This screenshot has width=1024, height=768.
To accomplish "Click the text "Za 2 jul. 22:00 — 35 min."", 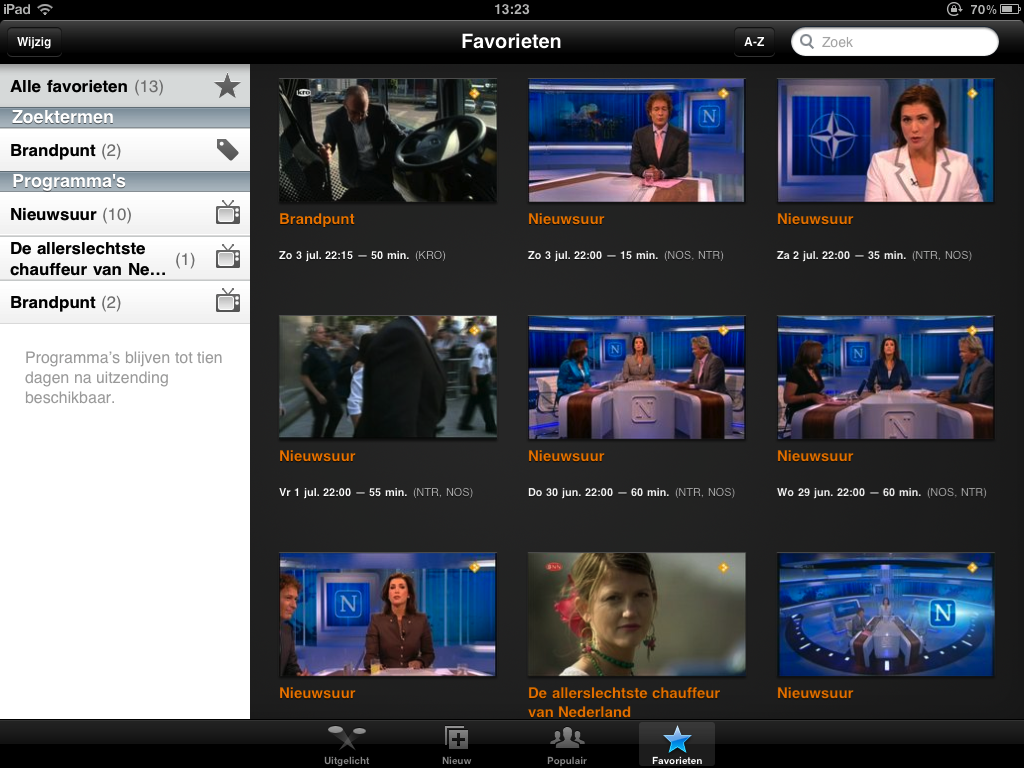I will tap(842, 255).
